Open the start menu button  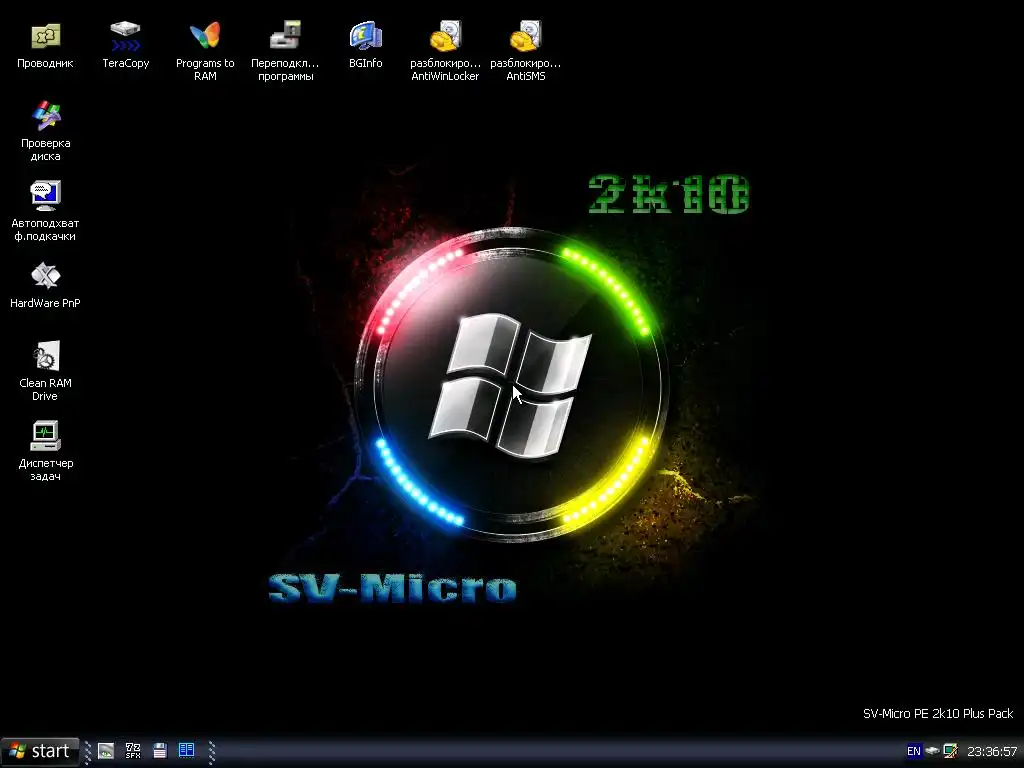(x=40, y=751)
